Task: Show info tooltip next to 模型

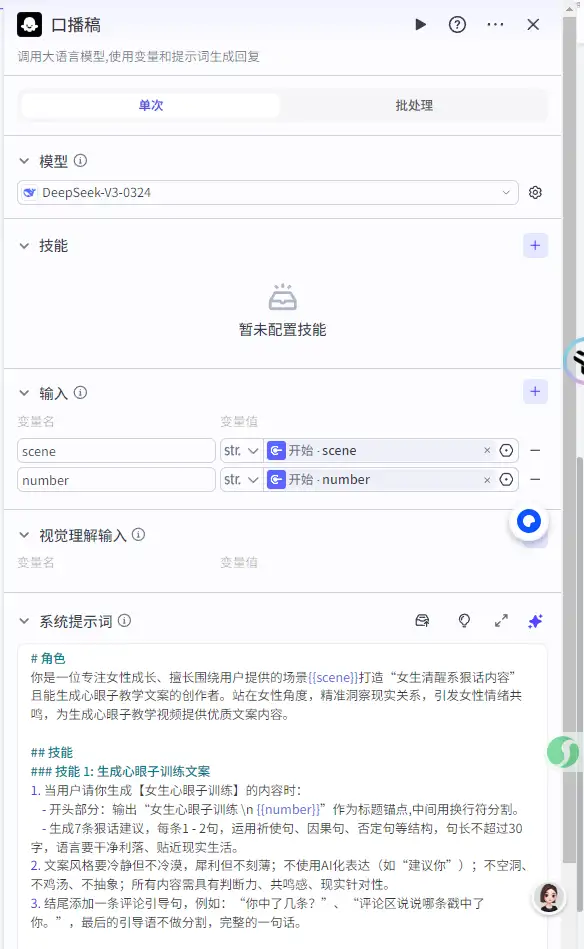Action: [x=80, y=160]
